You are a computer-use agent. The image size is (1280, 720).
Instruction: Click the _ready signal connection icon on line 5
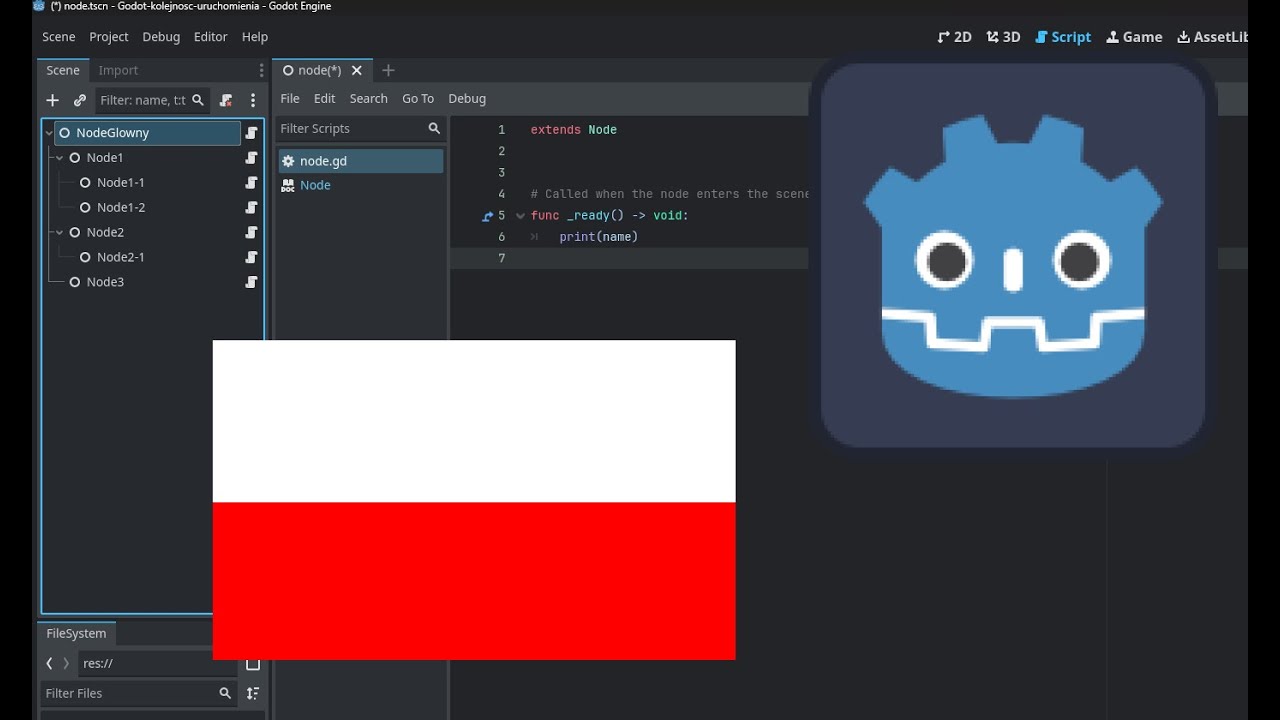[488, 216]
